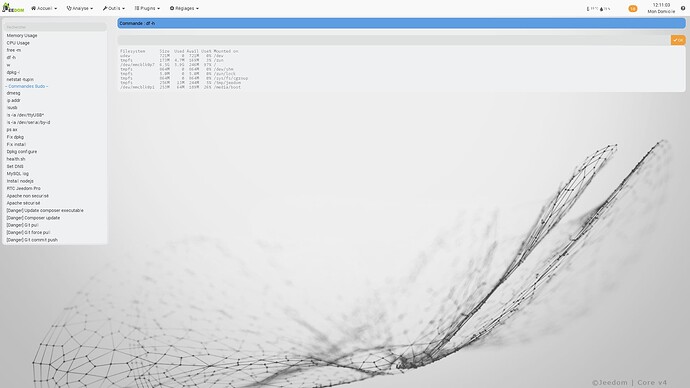The width and height of the screenshot is (690, 388).
Task: Select the Apache non sécurisé entry
Action: 28,196
